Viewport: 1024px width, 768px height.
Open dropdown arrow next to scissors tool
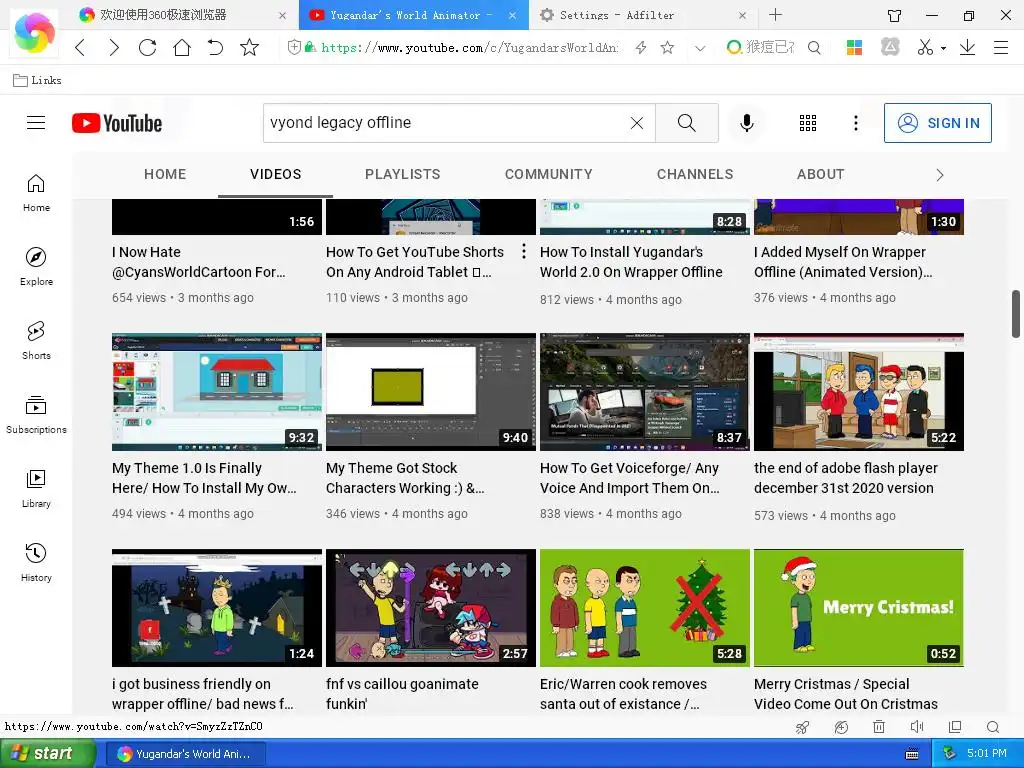tap(943, 48)
